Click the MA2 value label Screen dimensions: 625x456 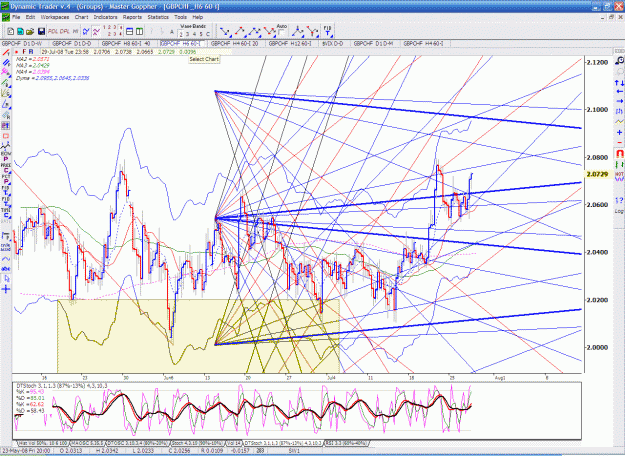(33, 59)
